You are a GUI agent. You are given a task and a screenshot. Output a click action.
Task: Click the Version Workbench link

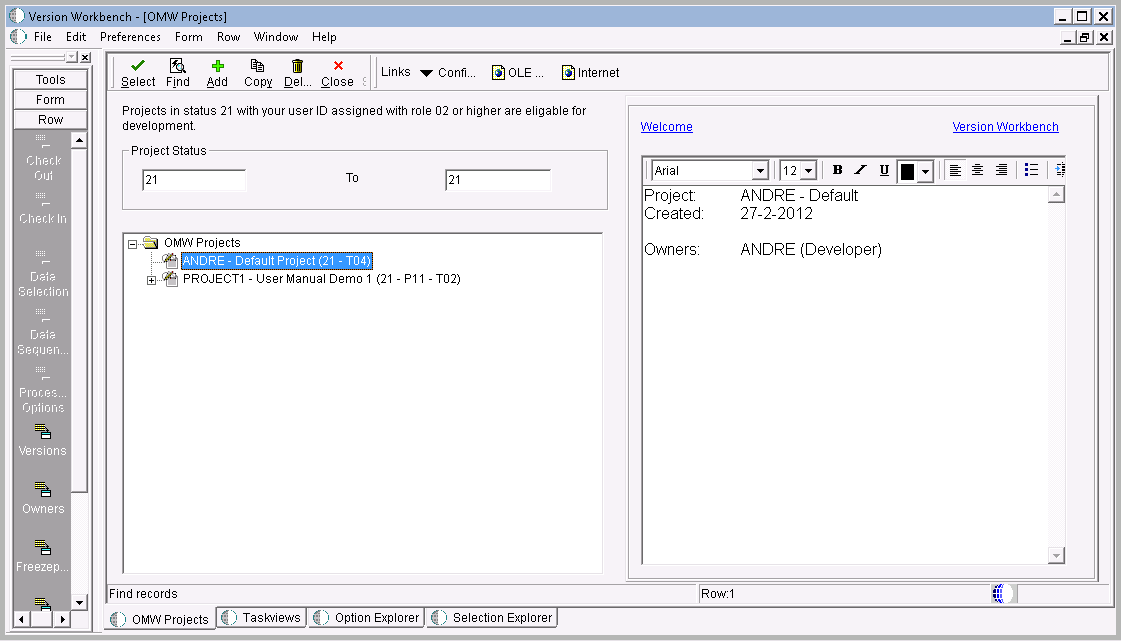click(x=1005, y=126)
